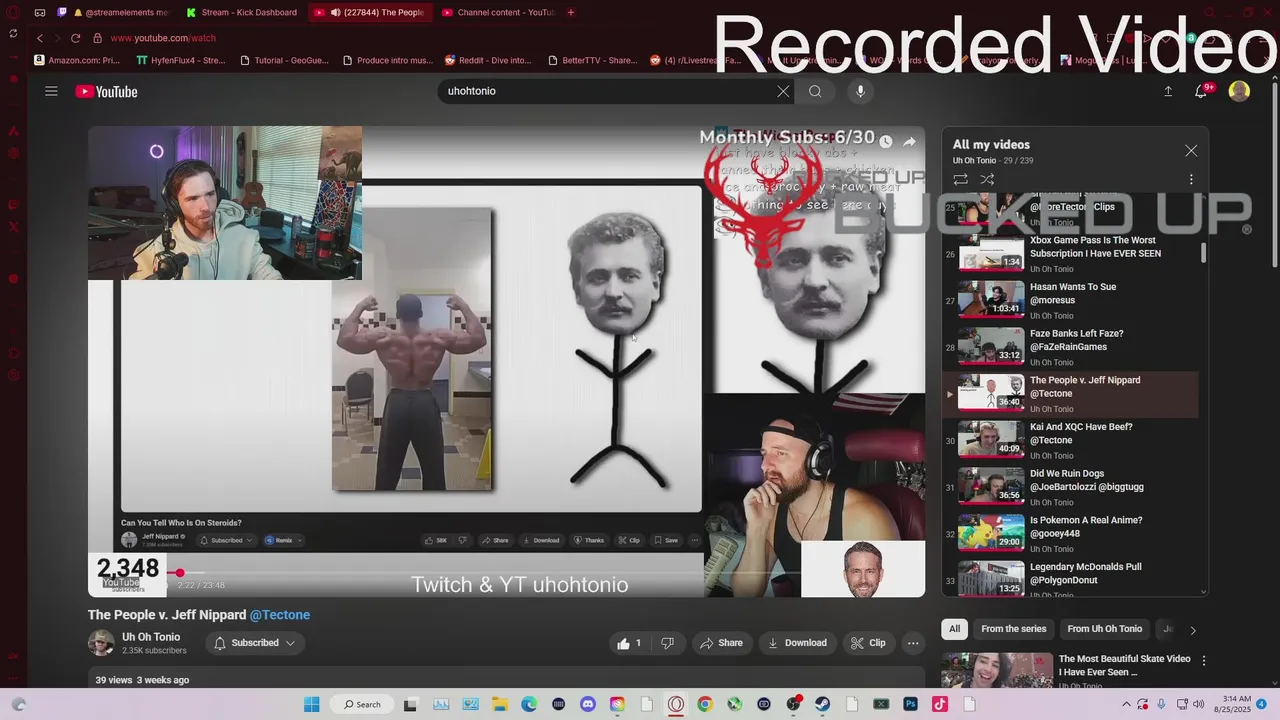Open Photoshop from the taskbar
The image size is (1280, 720).
click(x=910, y=704)
